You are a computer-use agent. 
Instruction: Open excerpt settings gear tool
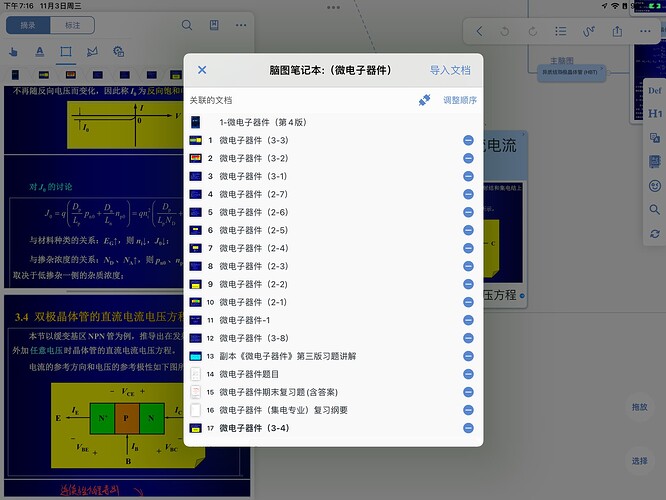119,52
